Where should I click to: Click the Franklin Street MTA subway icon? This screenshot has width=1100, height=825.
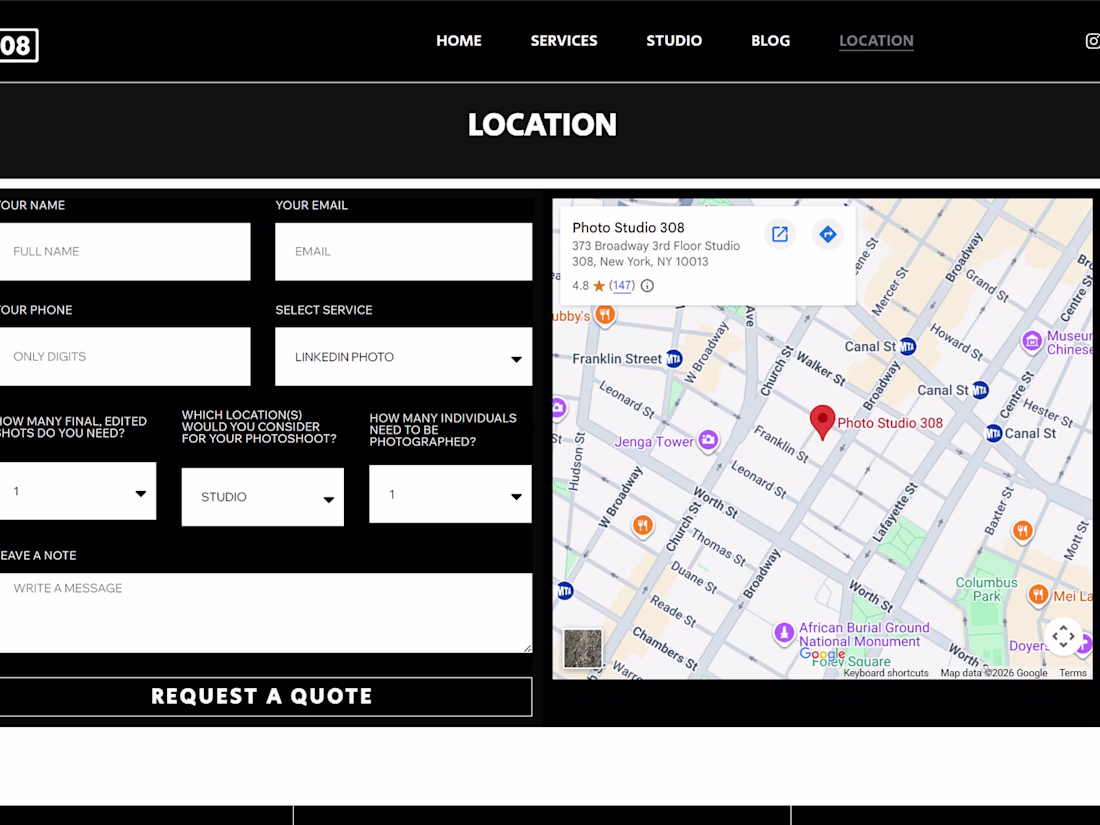coord(673,358)
